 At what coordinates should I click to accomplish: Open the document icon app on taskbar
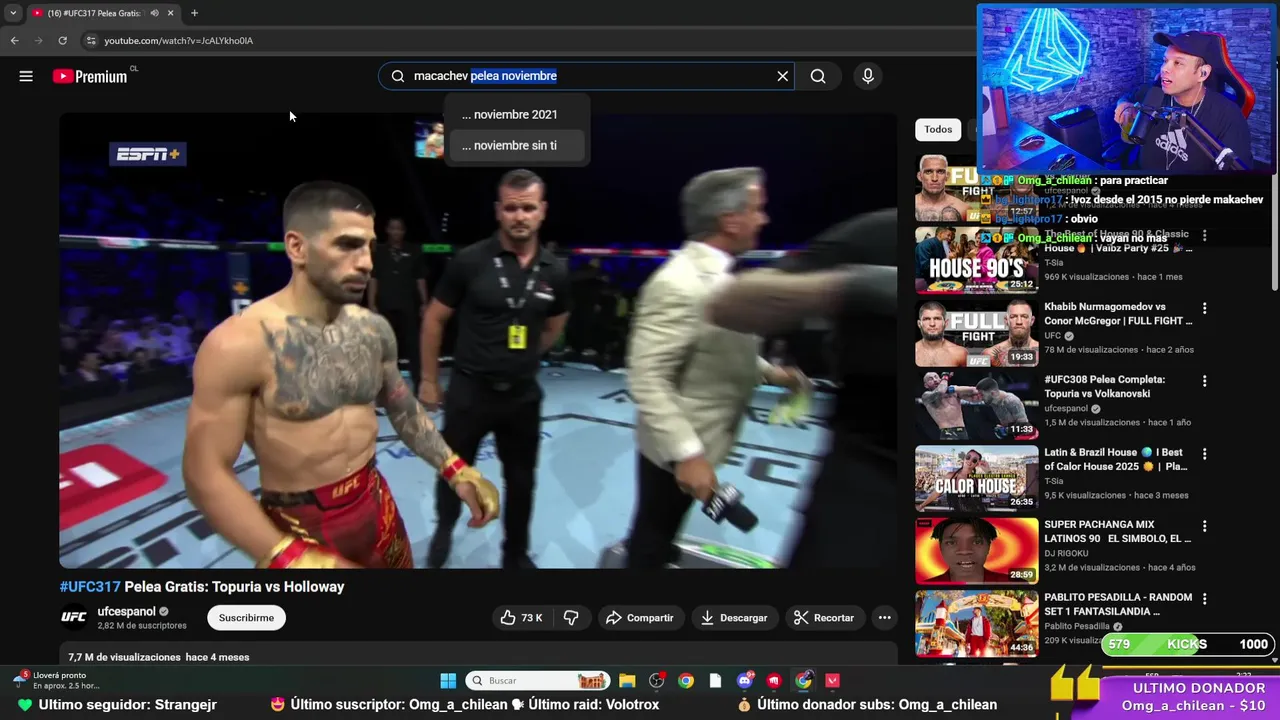click(715, 681)
